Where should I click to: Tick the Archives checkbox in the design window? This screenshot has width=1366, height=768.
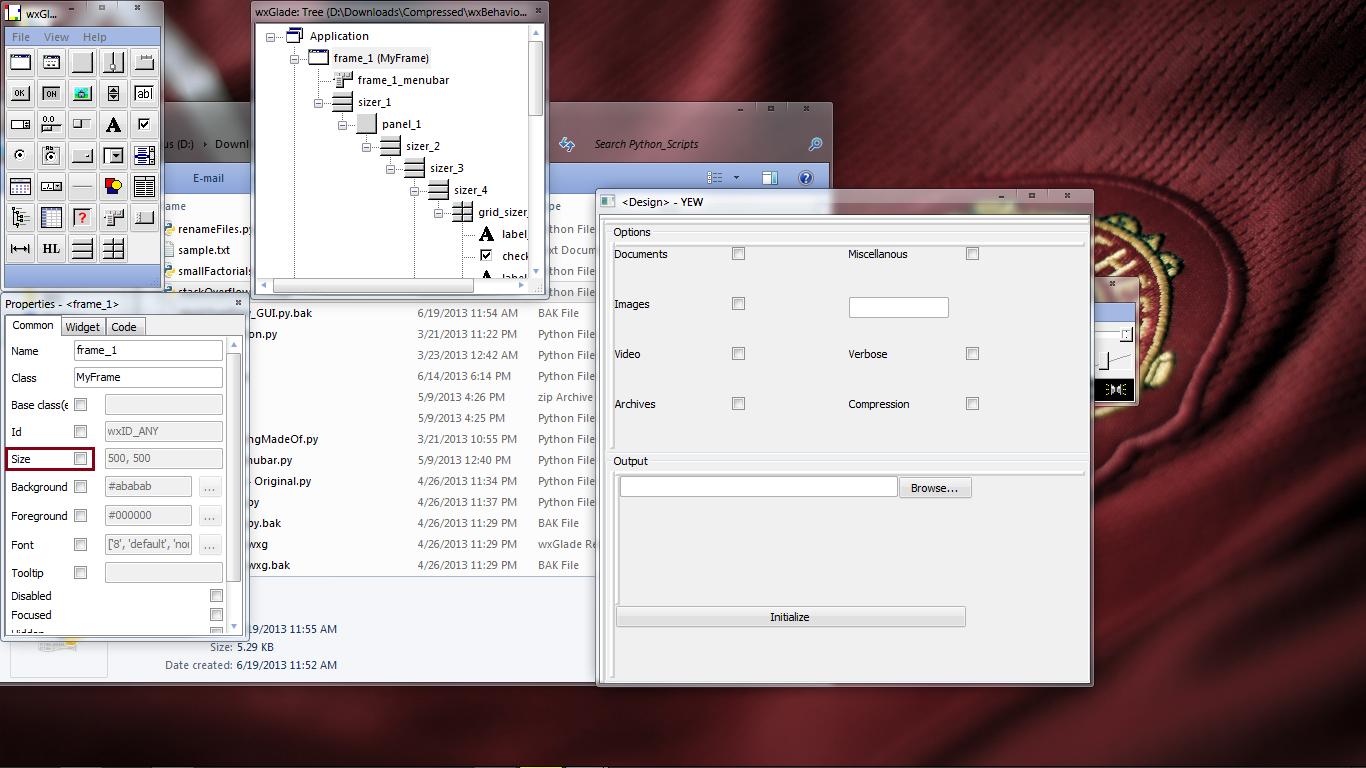738,404
